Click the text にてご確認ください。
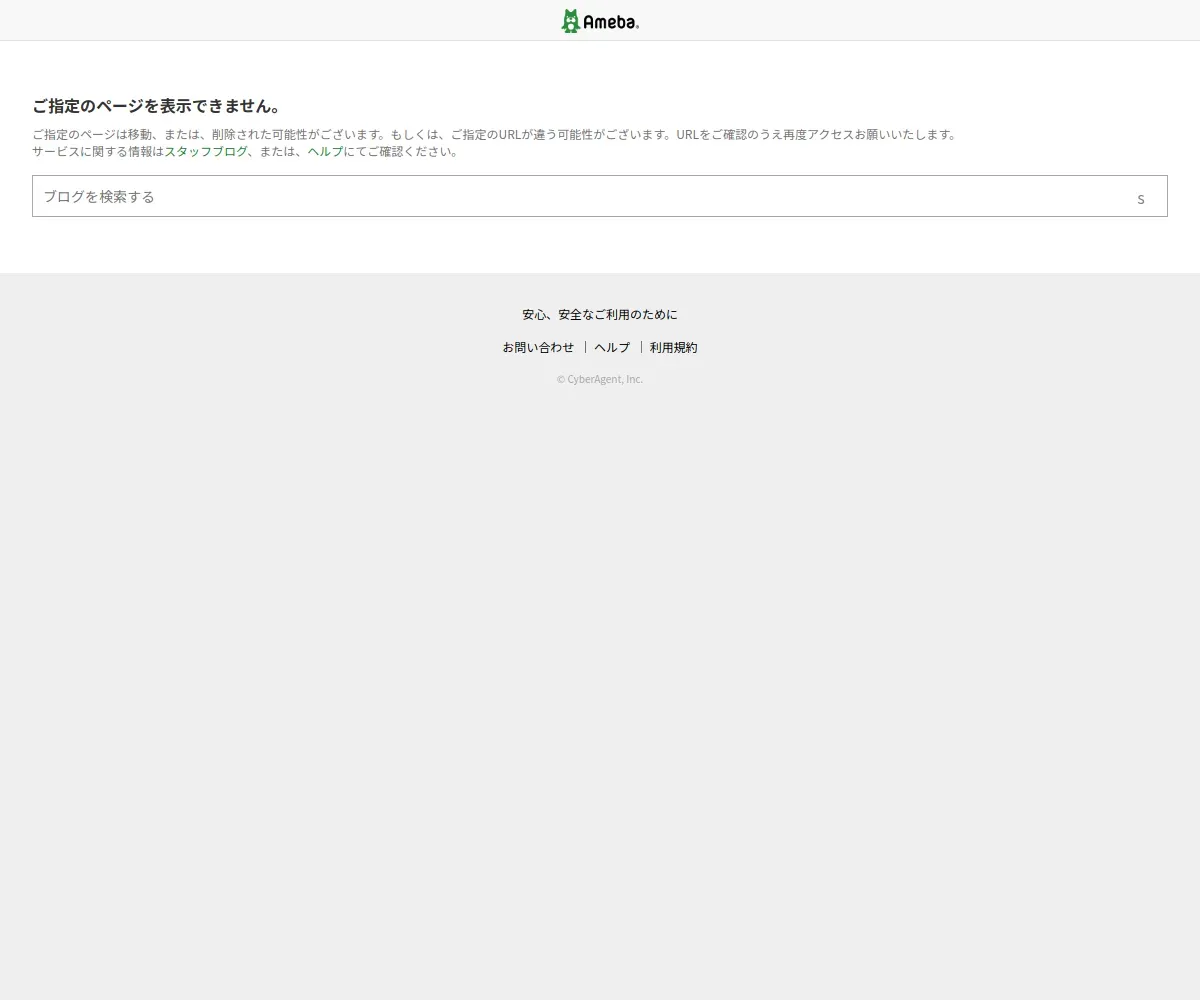1200x1000 pixels. 402,151
